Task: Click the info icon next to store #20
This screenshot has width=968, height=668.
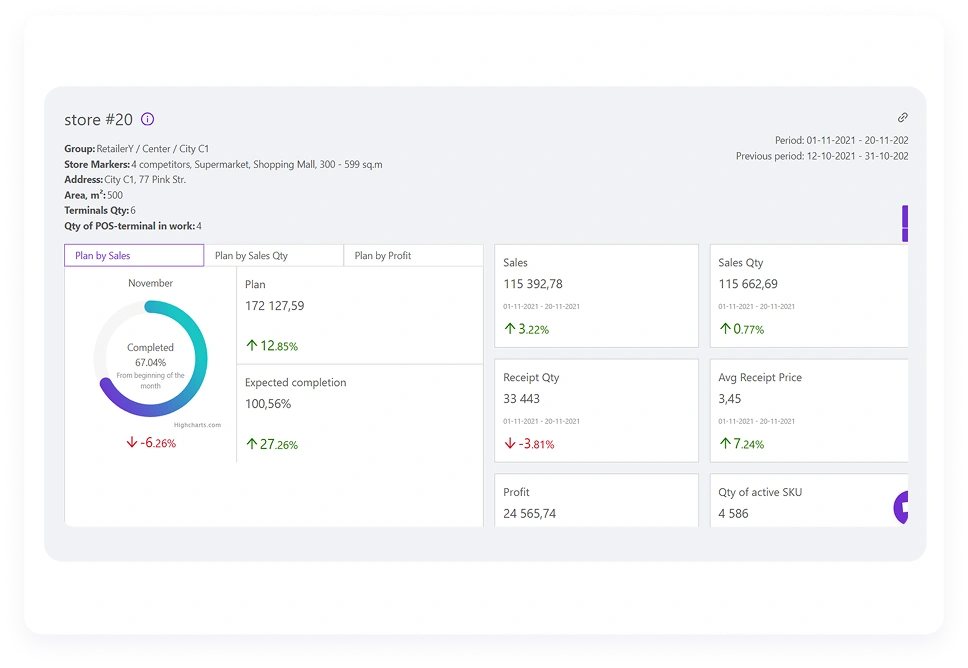Action: point(148,119)
